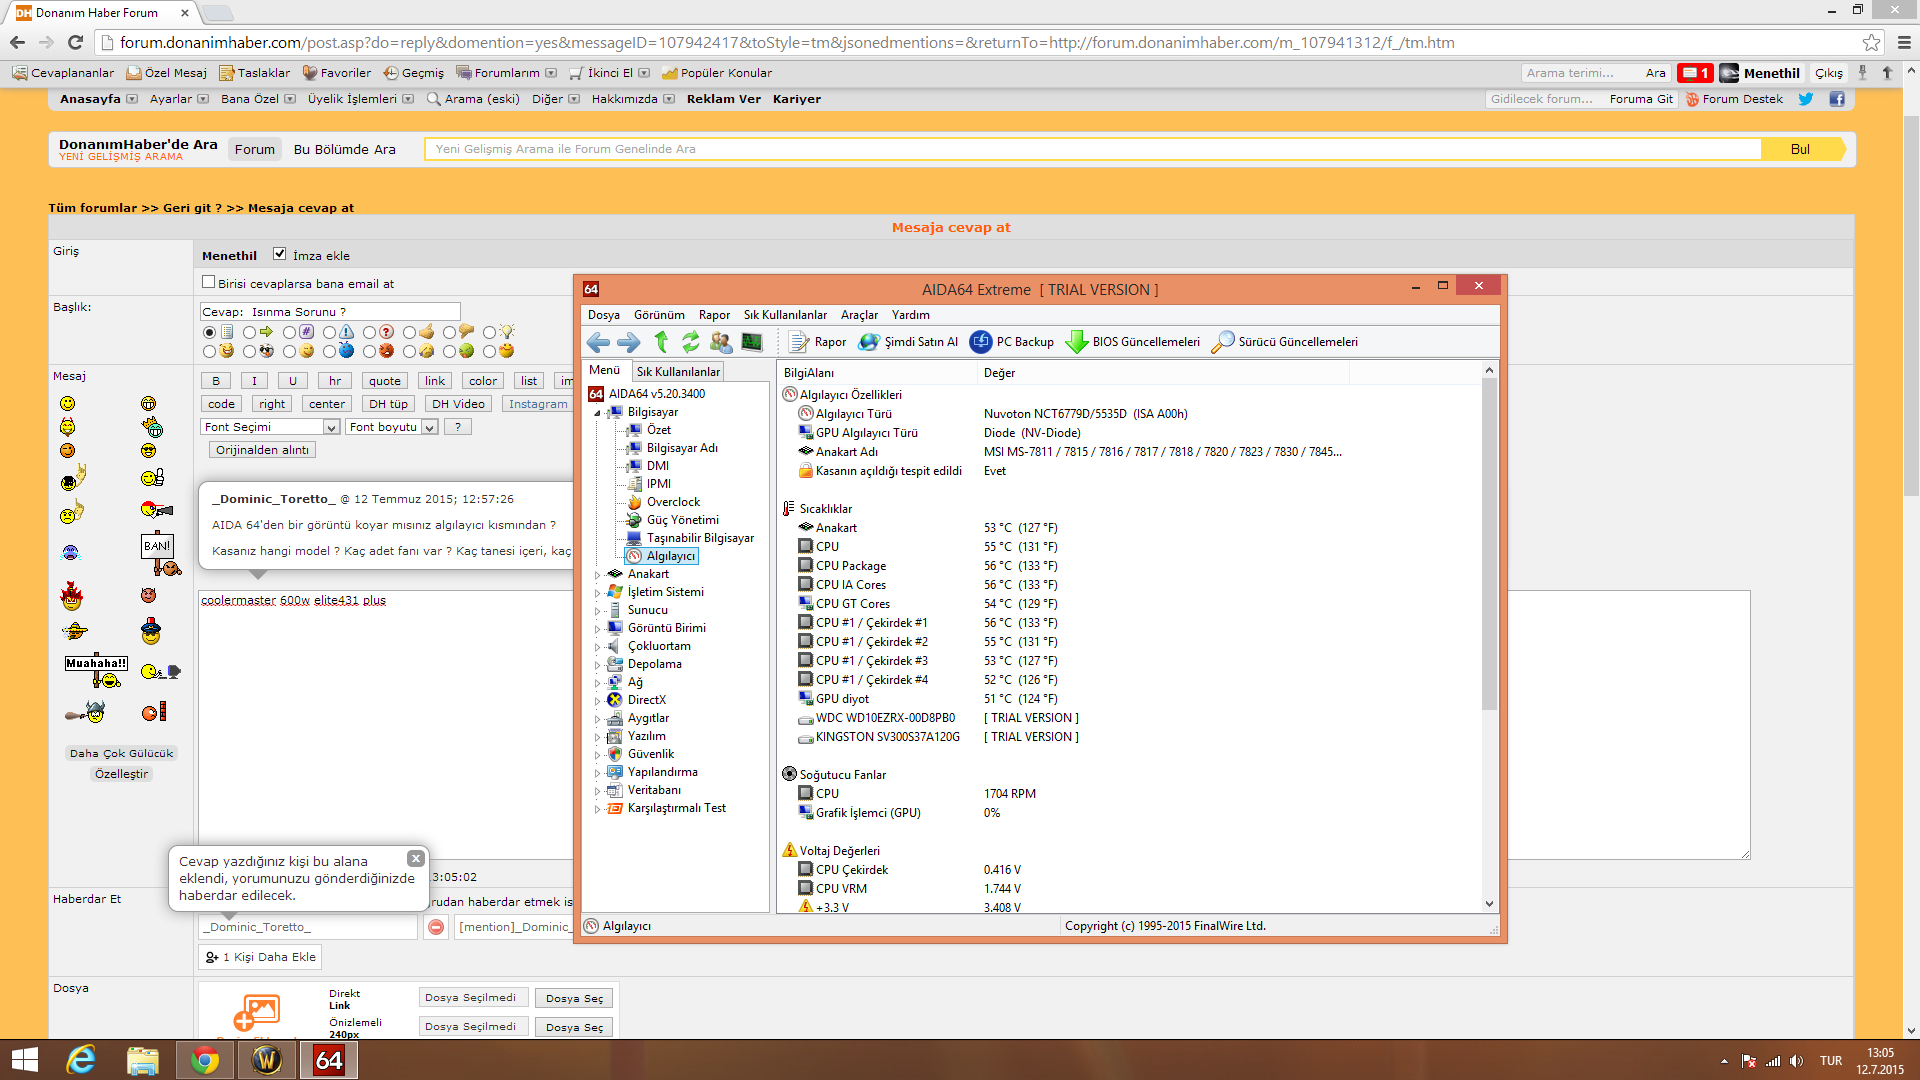Expand the Anakart tree node
This screenshot has width=1920, height=1080.
coord(598,575)
